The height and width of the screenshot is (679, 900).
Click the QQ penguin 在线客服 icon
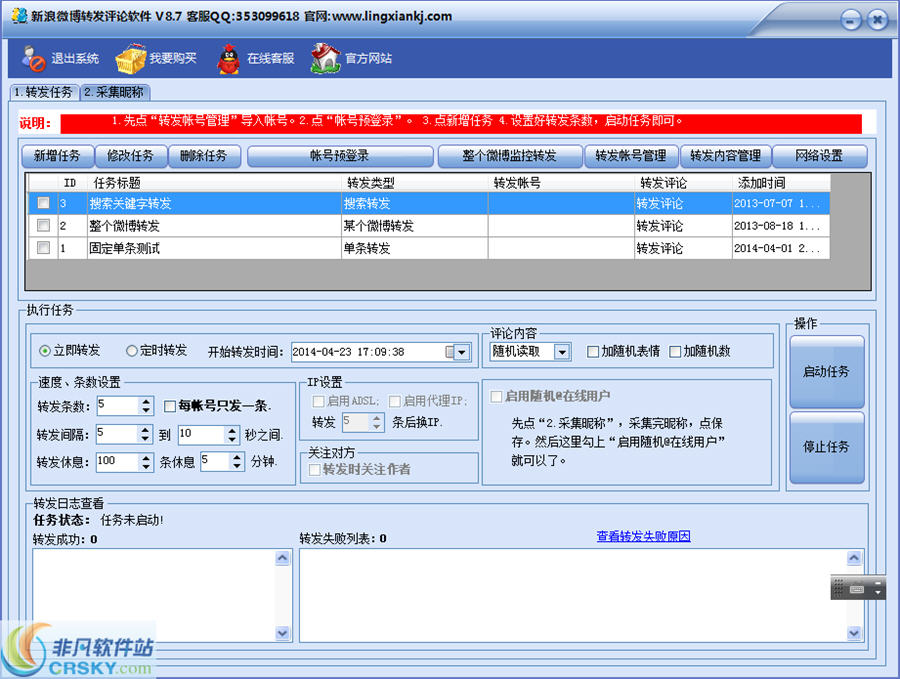[228, 59]
